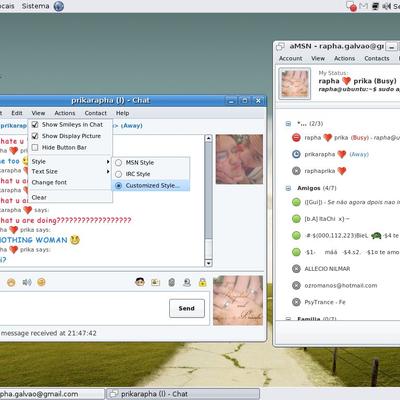Click the offline icon beside ozromanos@hotmail.com

point(296,285)
